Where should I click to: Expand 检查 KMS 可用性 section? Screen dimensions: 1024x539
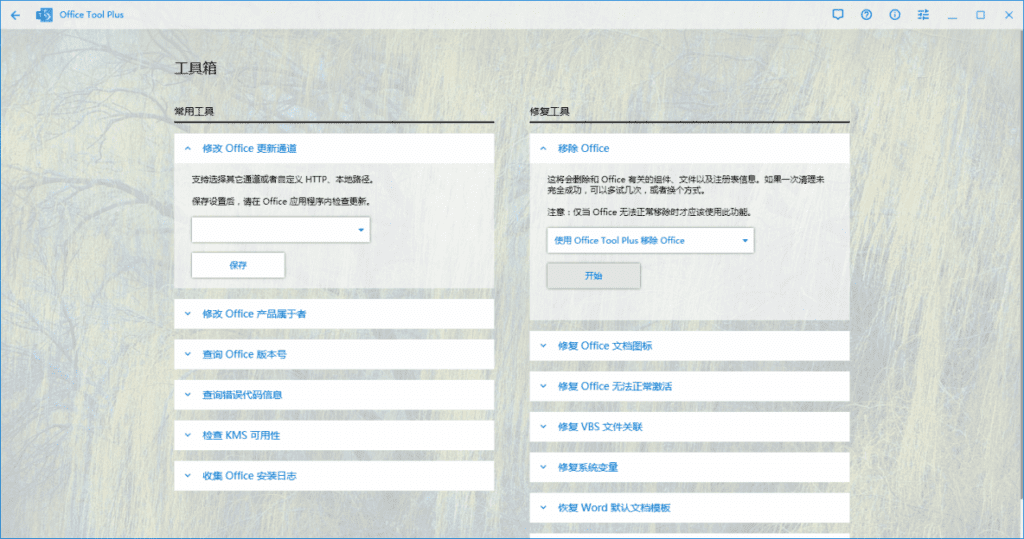point(334,436)
